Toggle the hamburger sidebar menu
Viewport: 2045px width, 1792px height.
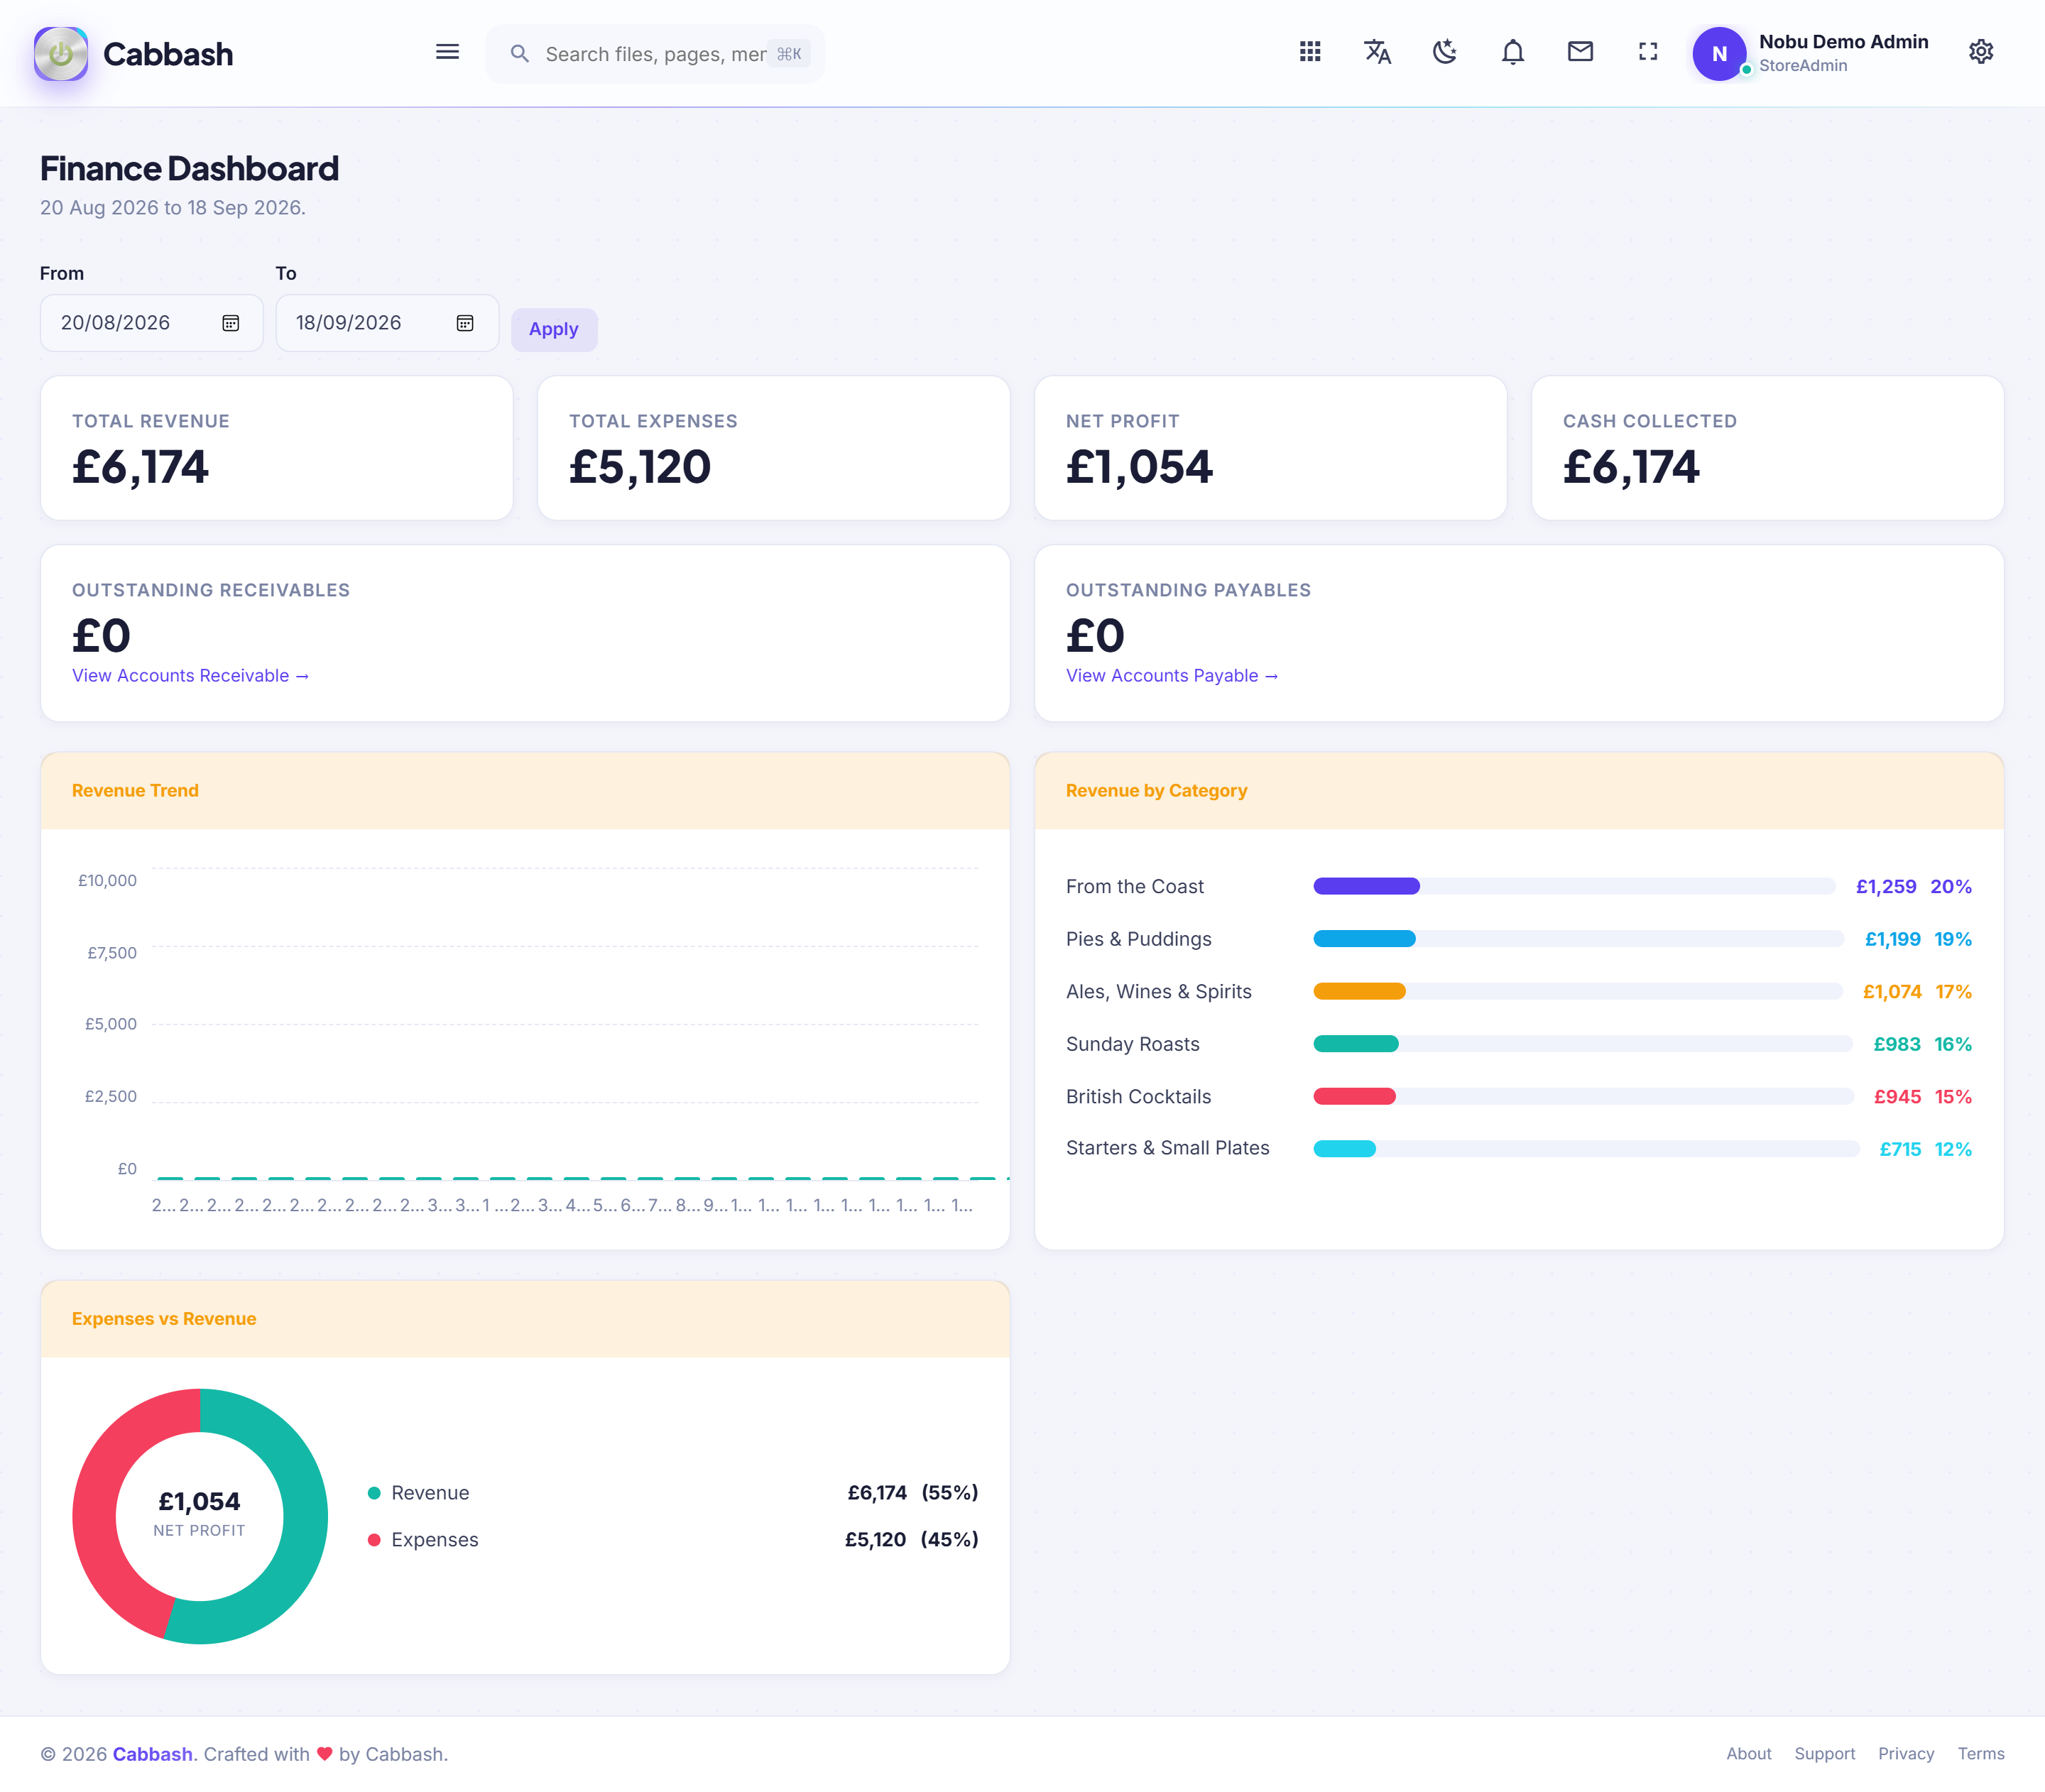coord(447,52)
